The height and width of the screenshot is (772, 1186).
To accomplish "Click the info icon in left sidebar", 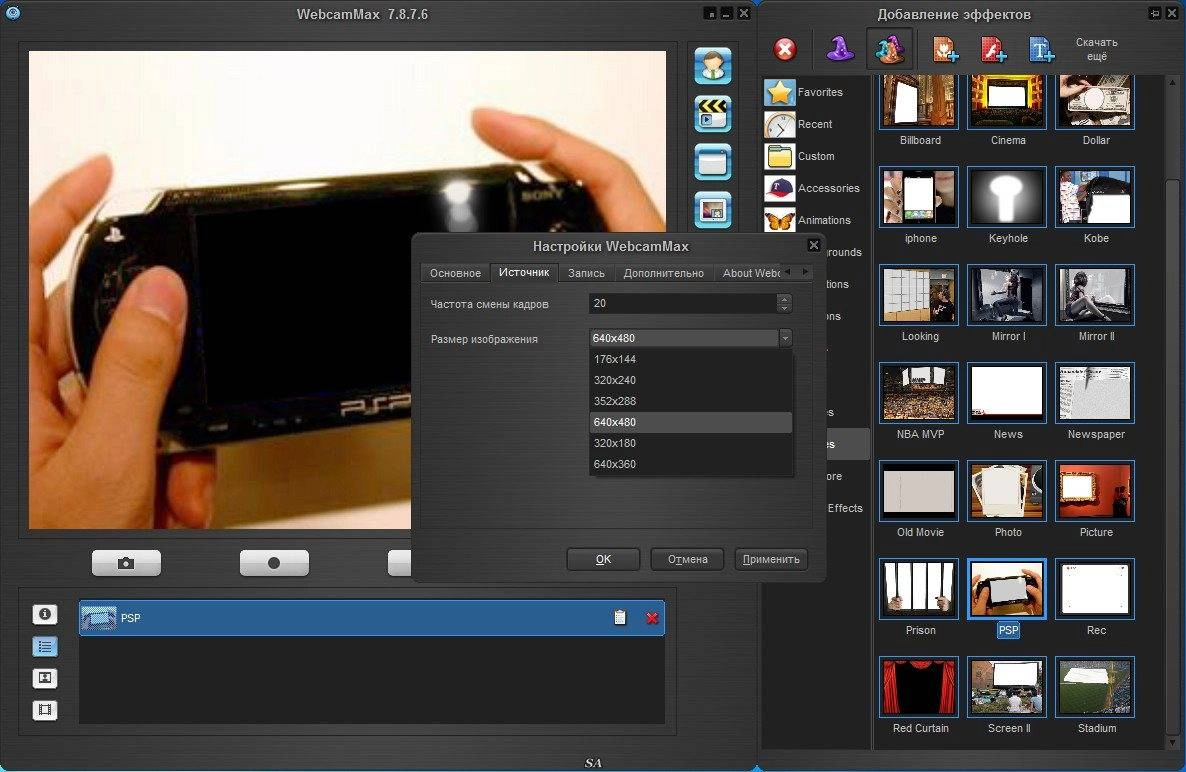I will click(x=45, y=614).
